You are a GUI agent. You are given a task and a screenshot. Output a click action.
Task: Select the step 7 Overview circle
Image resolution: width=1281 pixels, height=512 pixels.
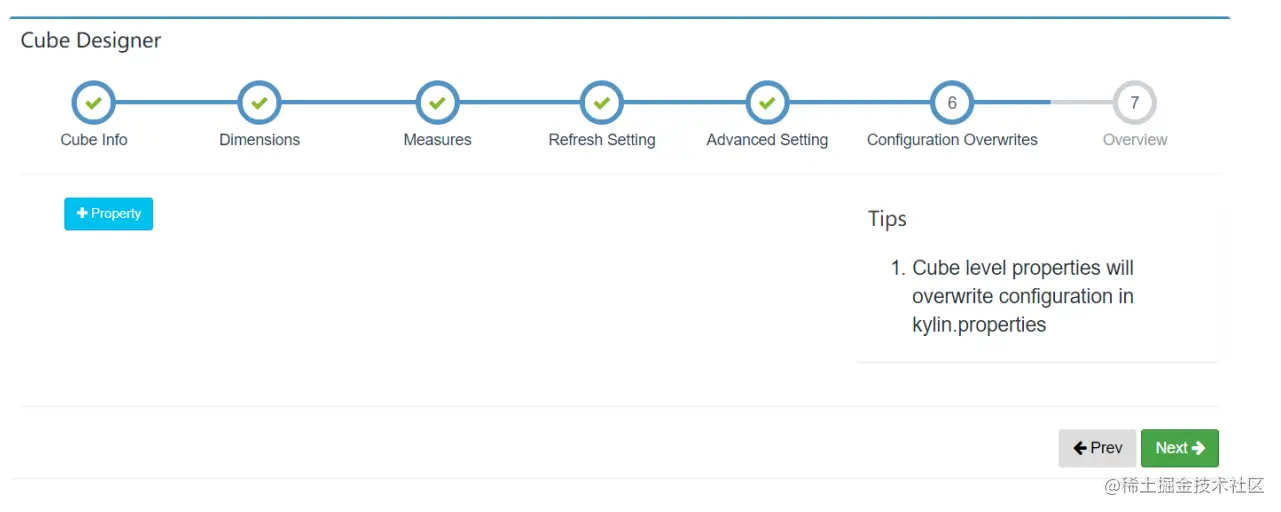(x=1134, y=103)
